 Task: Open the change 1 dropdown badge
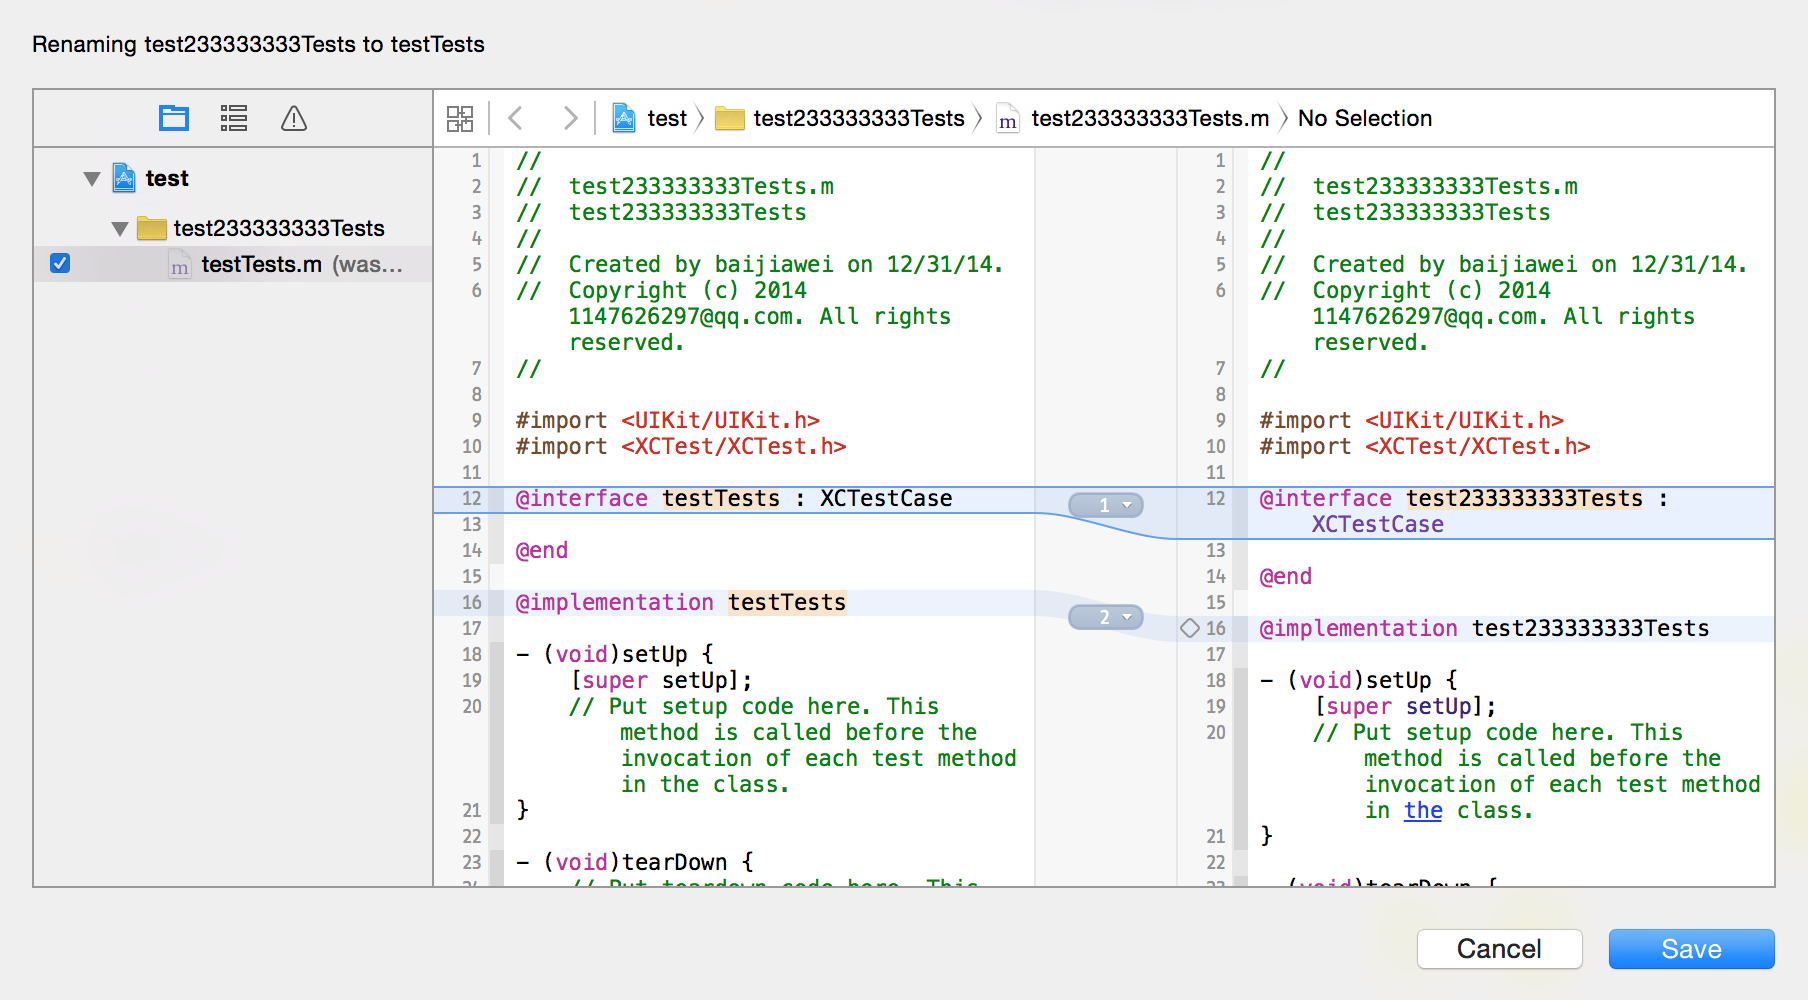[x=1106, y=505]
